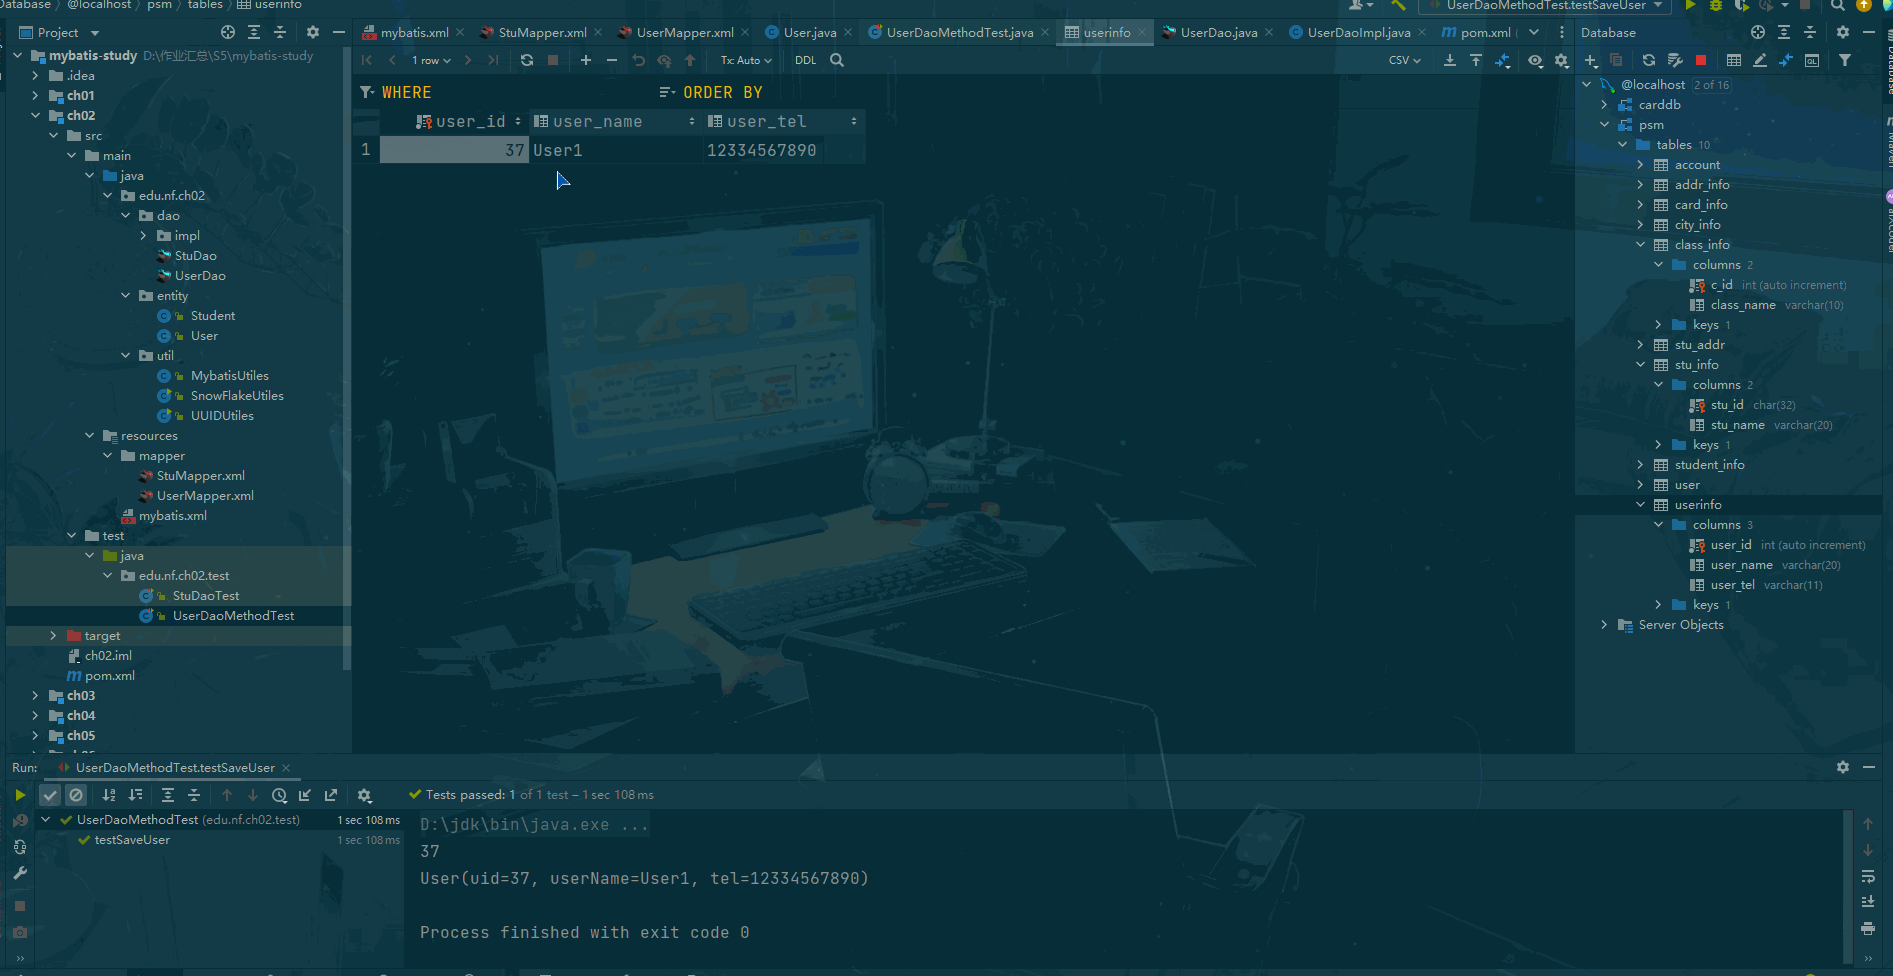This screenshot has height=976, width=1893.
Task: Search within userinfo table data
Action: [837, 60]
